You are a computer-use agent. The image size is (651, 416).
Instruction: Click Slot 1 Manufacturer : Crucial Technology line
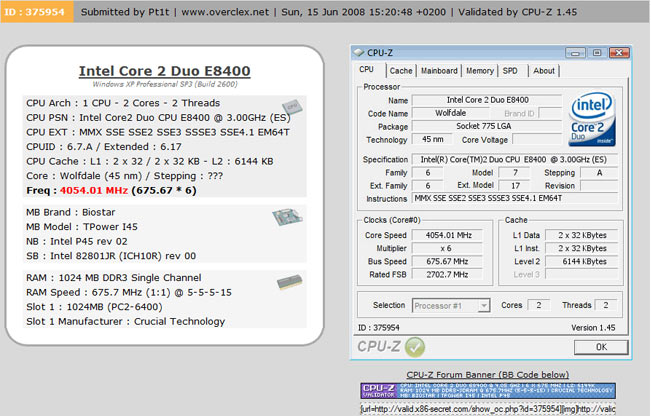(125, 321)
